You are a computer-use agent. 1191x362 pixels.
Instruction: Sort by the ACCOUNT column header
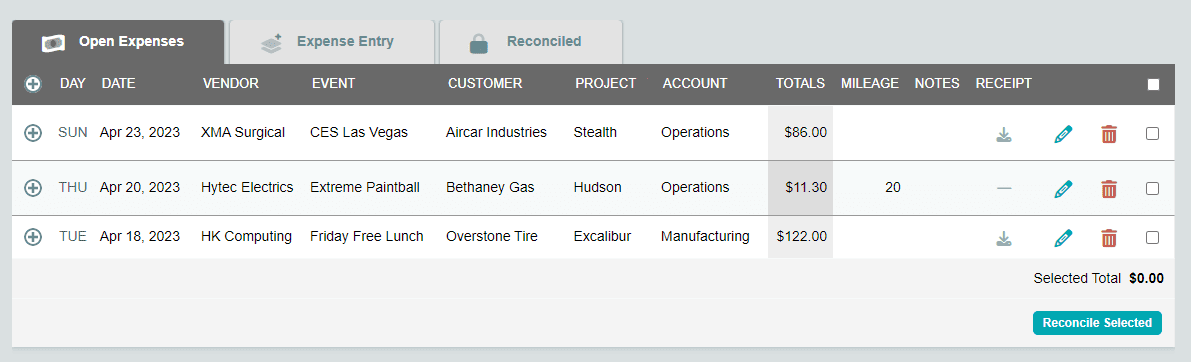pyautogui.click(x=695, y=83)
